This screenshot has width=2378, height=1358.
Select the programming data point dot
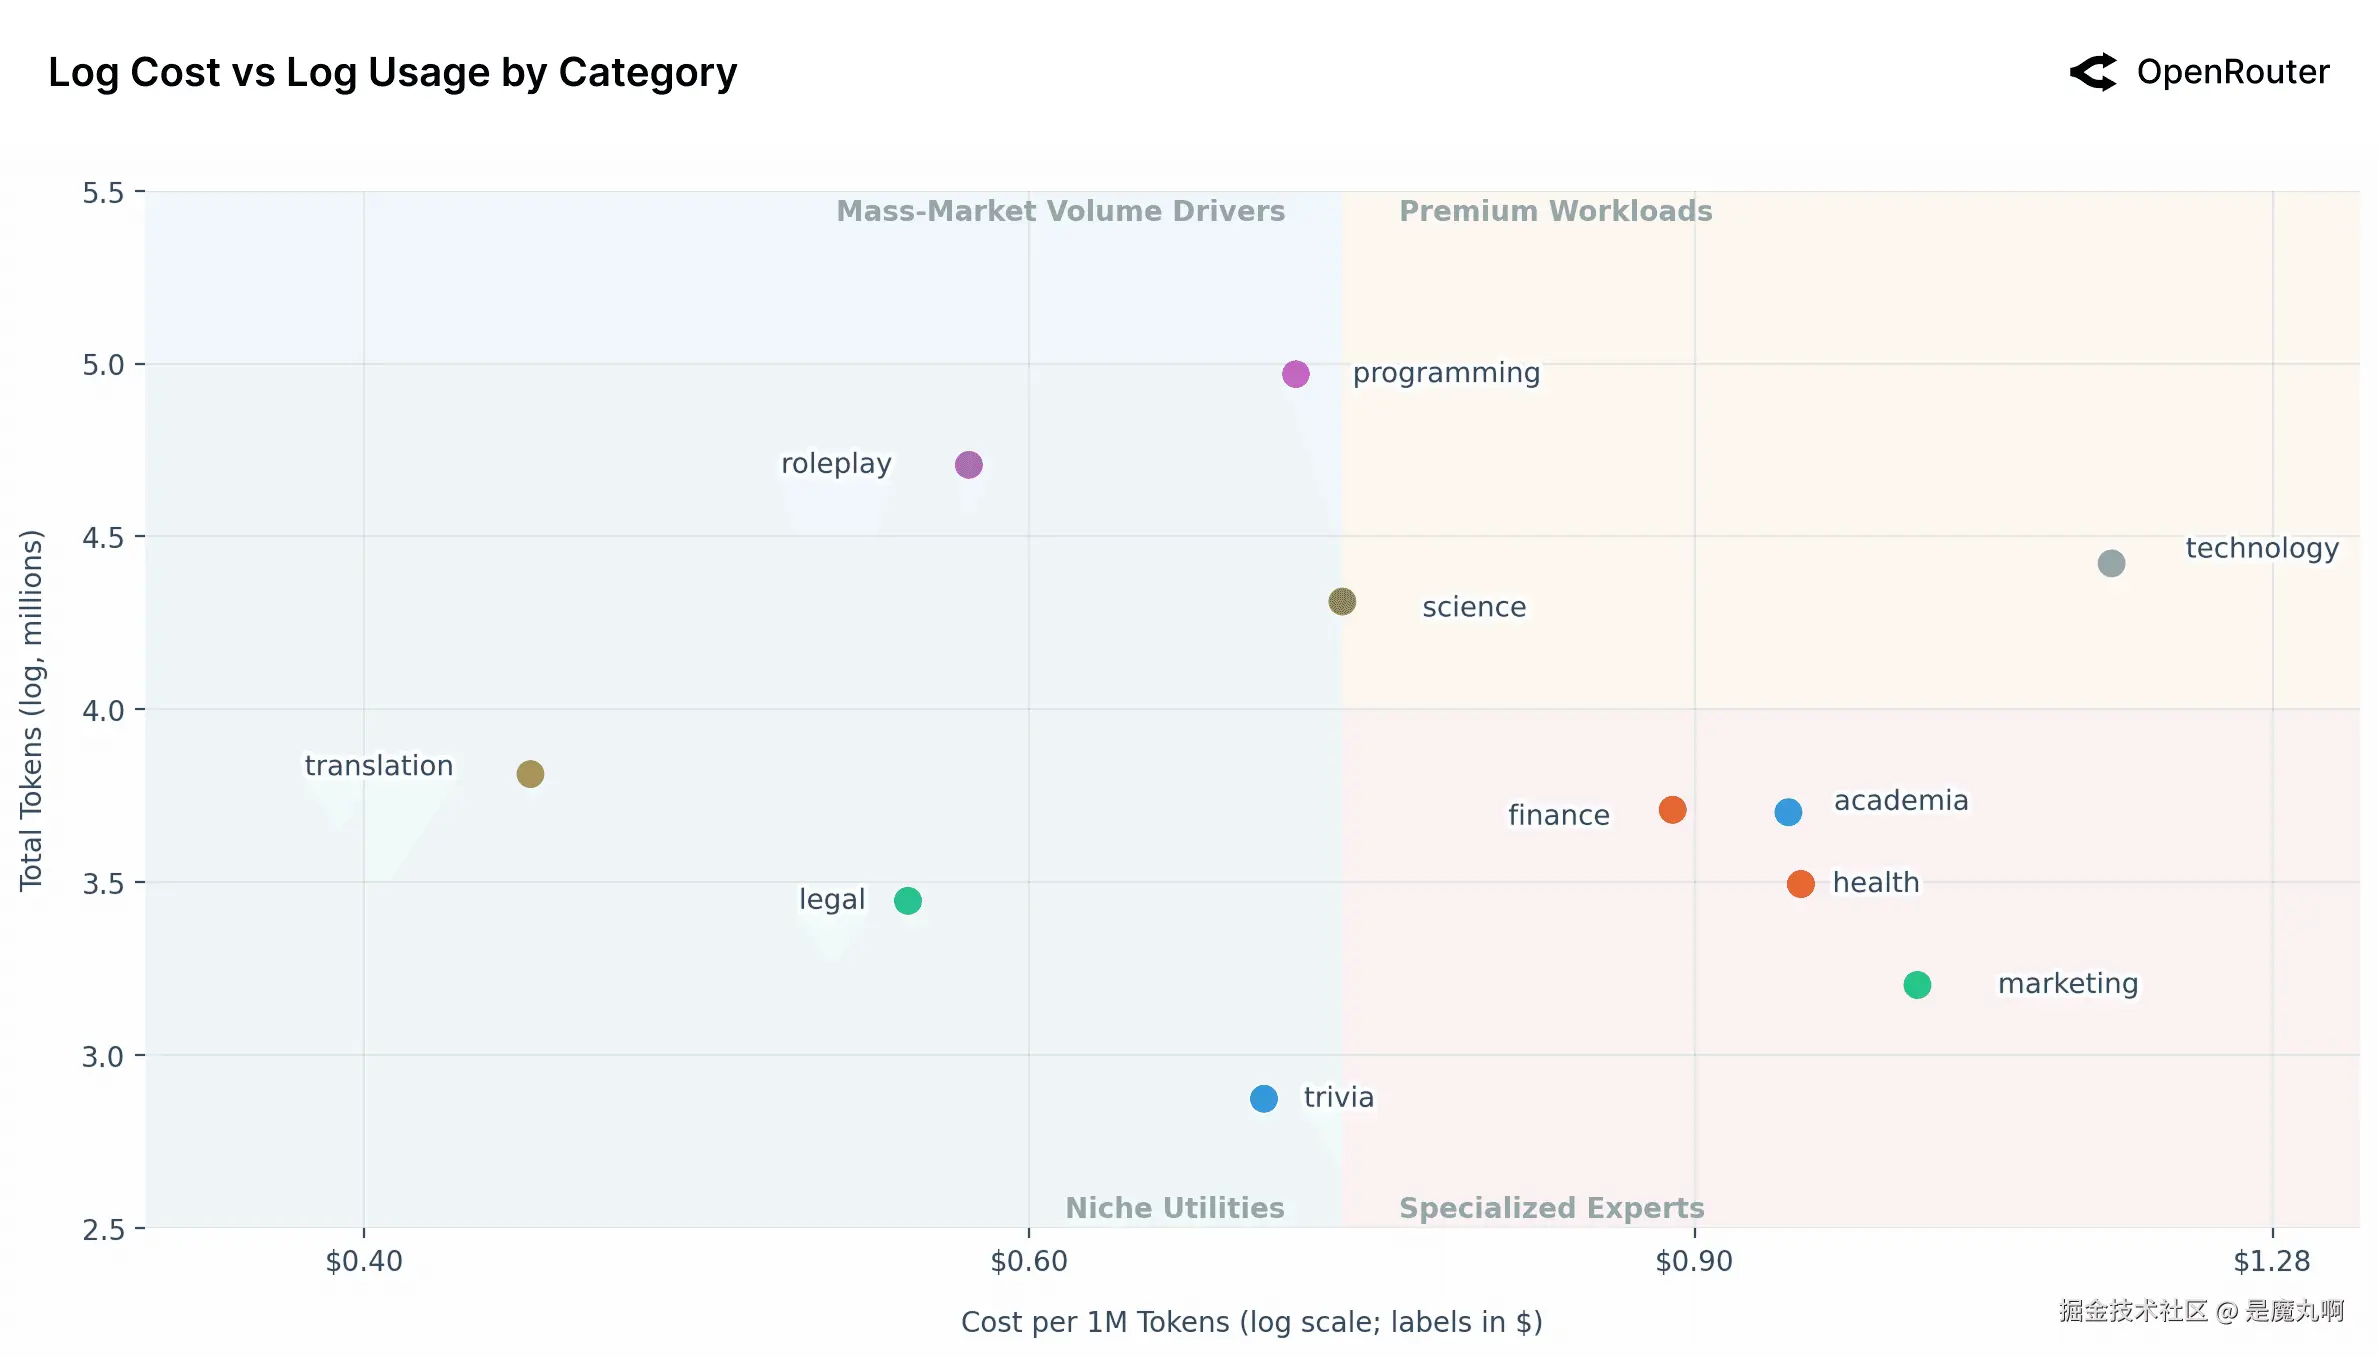pos(1295,374)
